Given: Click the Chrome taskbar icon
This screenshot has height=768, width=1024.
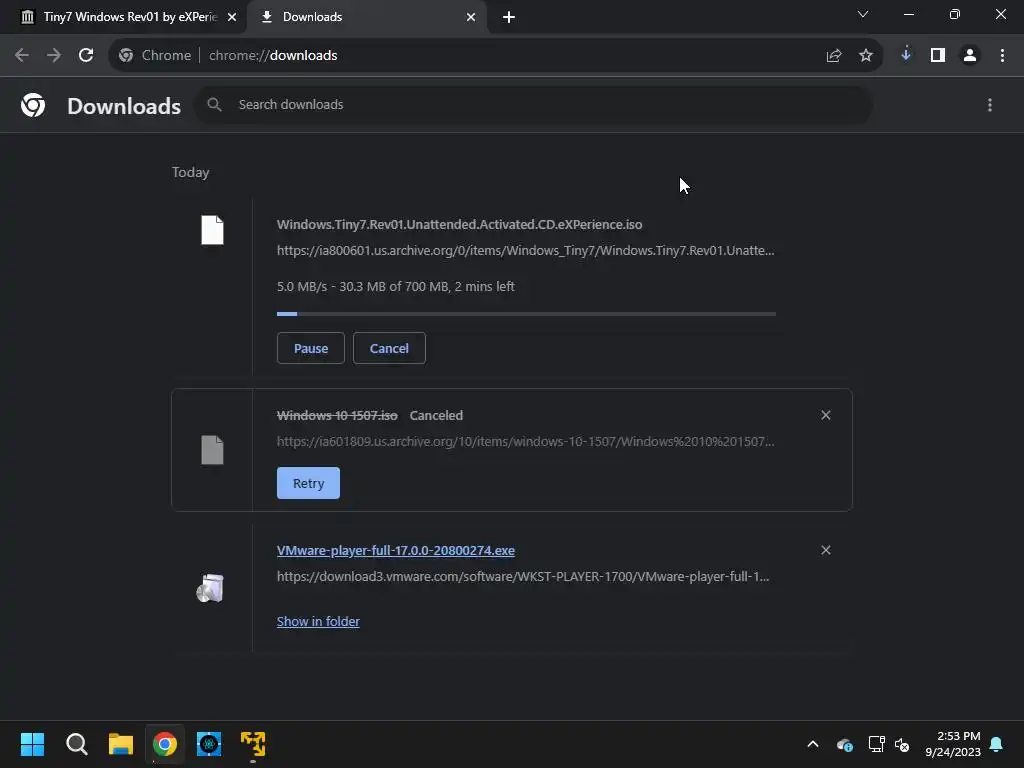Looking at the screenshot, I should 165,744.
